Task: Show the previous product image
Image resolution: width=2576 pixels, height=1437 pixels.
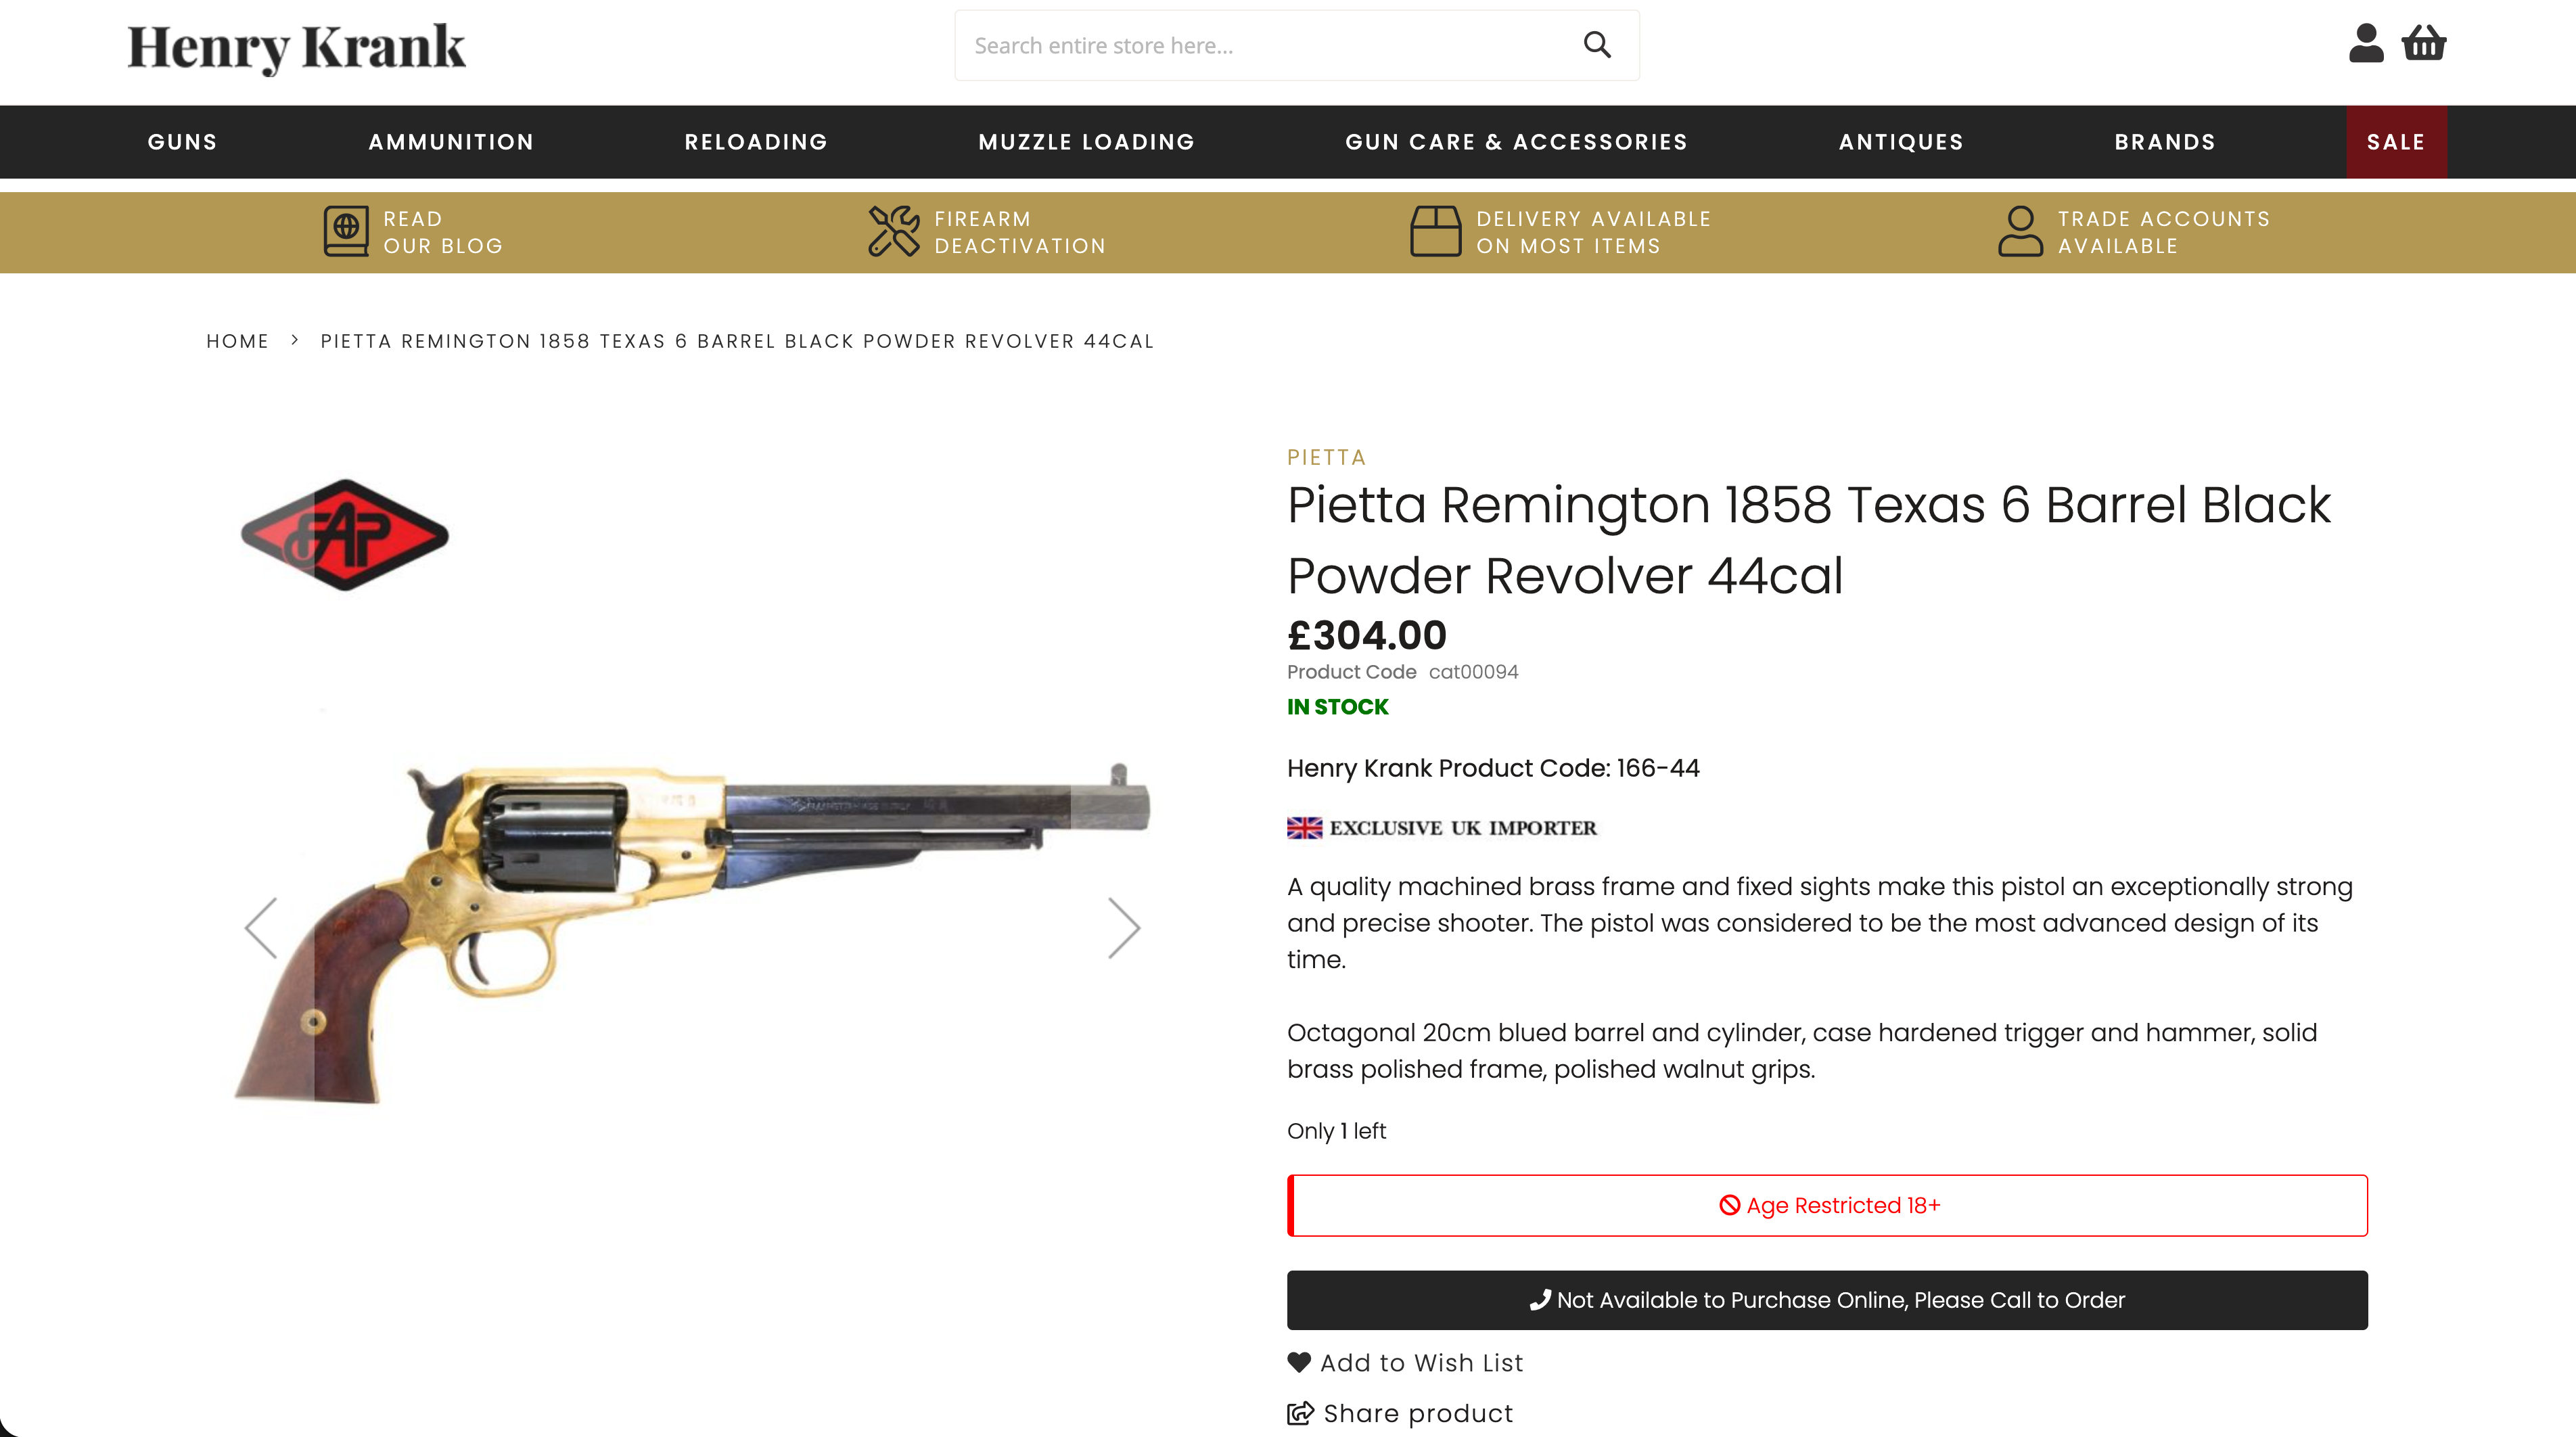Action: pos(261,928)
